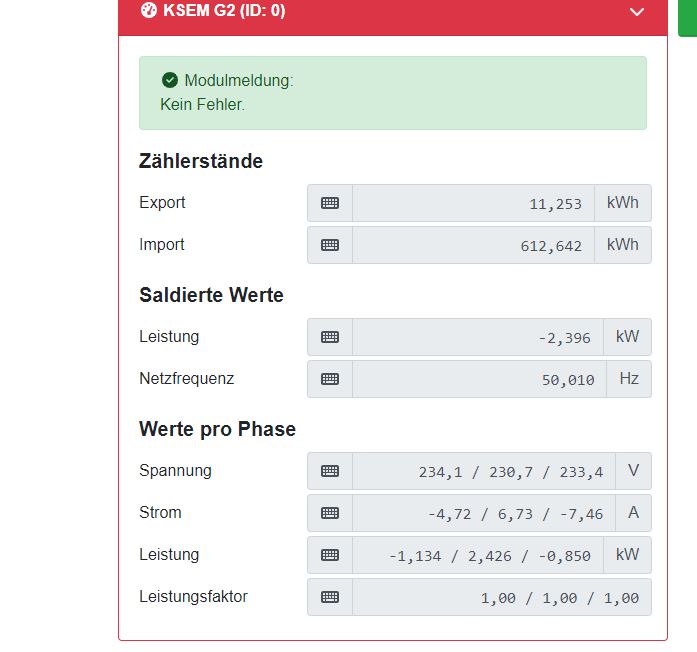Viewport: 697px width, 652px height.
Task: Click the gauge icon before KSEM G2
Action: [149, 11]
